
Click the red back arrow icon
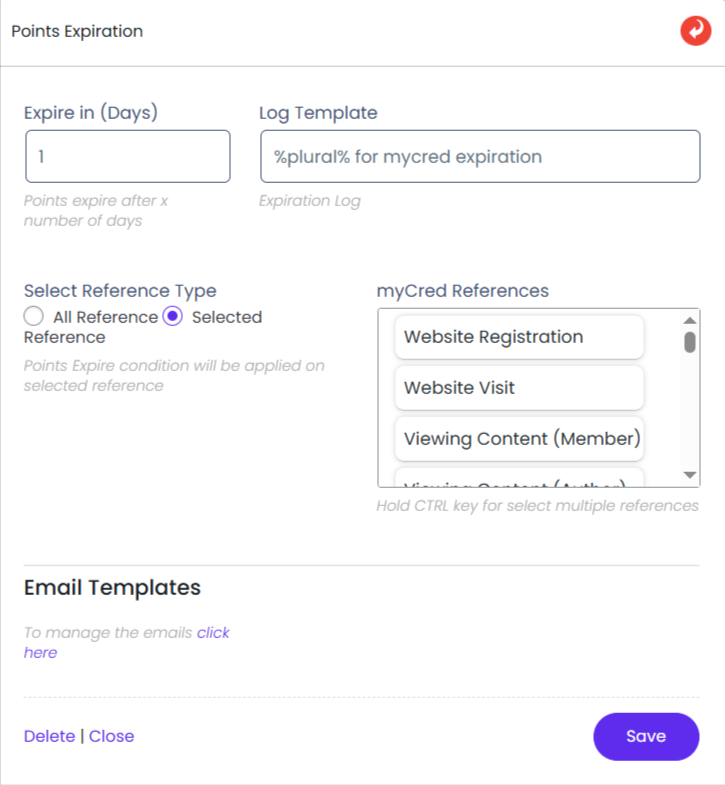[x=695, y=31]
